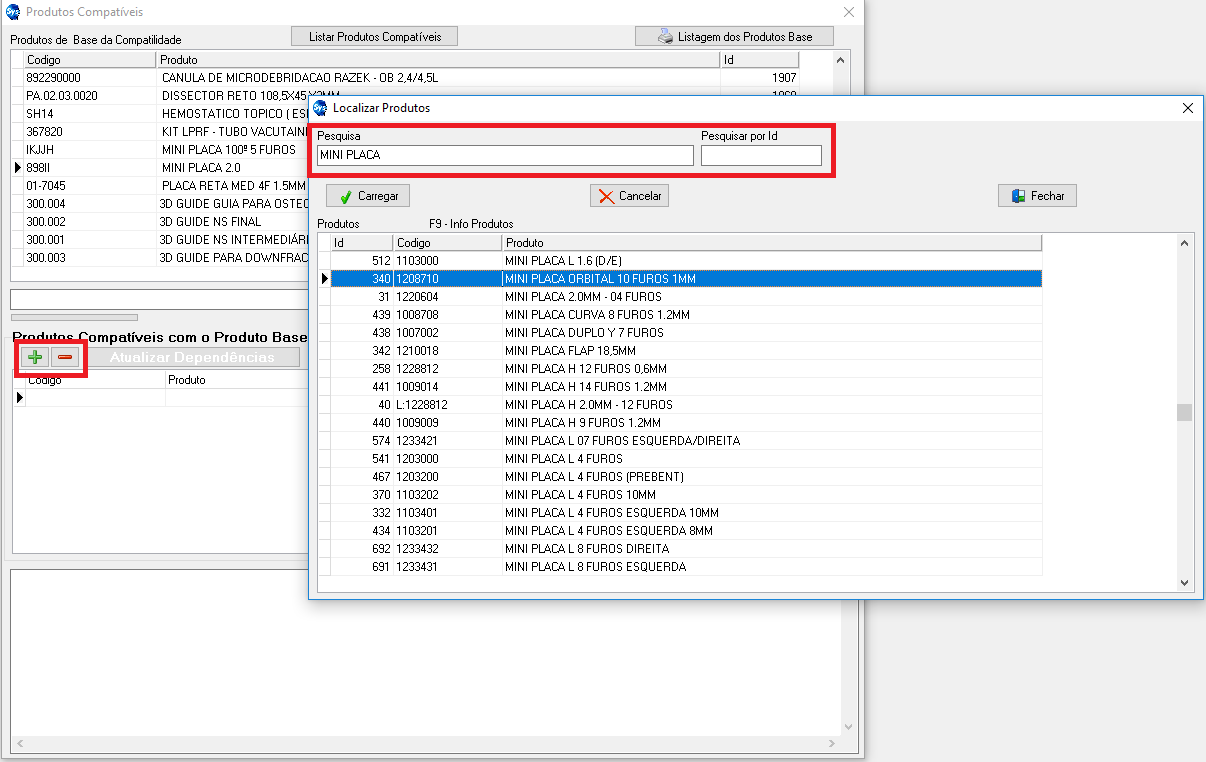This screenshot has width=1206, height=762.
Task: Close the Localizar Produtos dialog
Action: point(1187,108)
